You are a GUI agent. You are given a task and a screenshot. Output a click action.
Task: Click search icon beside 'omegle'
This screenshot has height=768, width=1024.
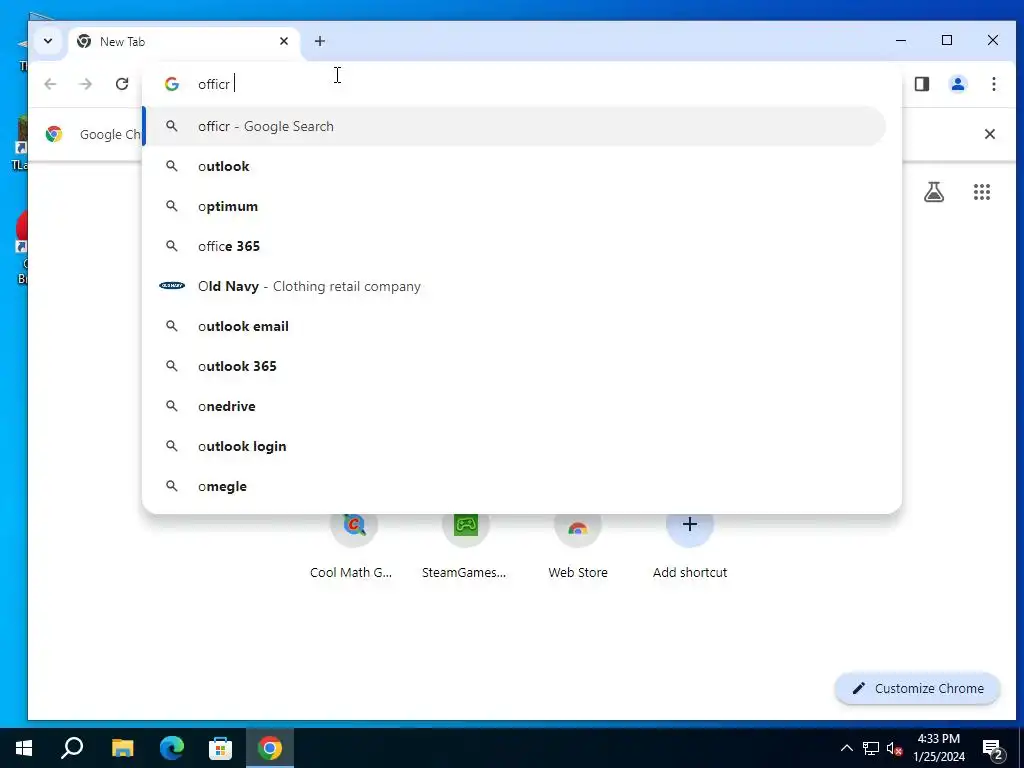172,487
